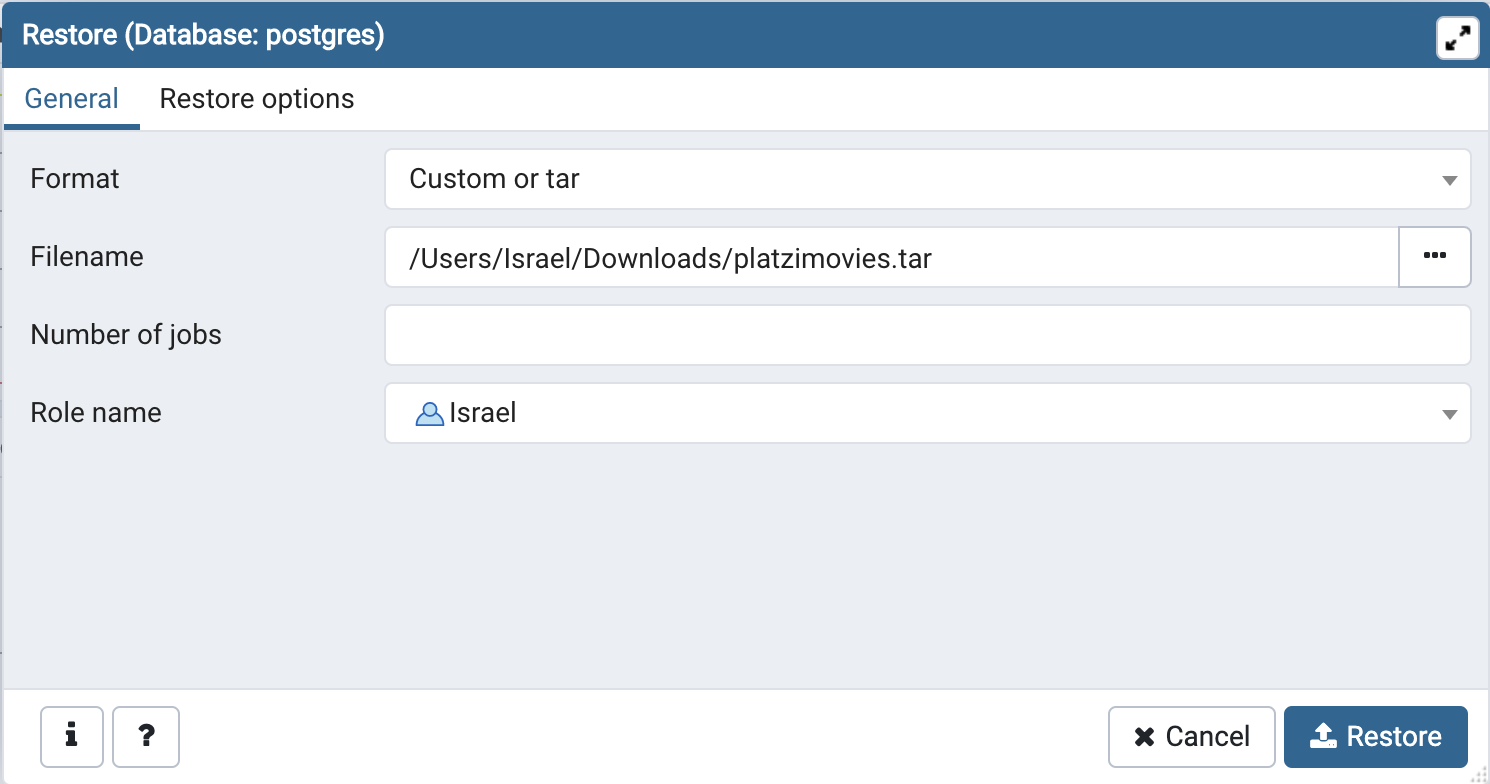The width and height of the screenshot is (1490, 784).
Task: Cancel the restore dialog
Action: pyautogui.click(x=1191, y=737)
